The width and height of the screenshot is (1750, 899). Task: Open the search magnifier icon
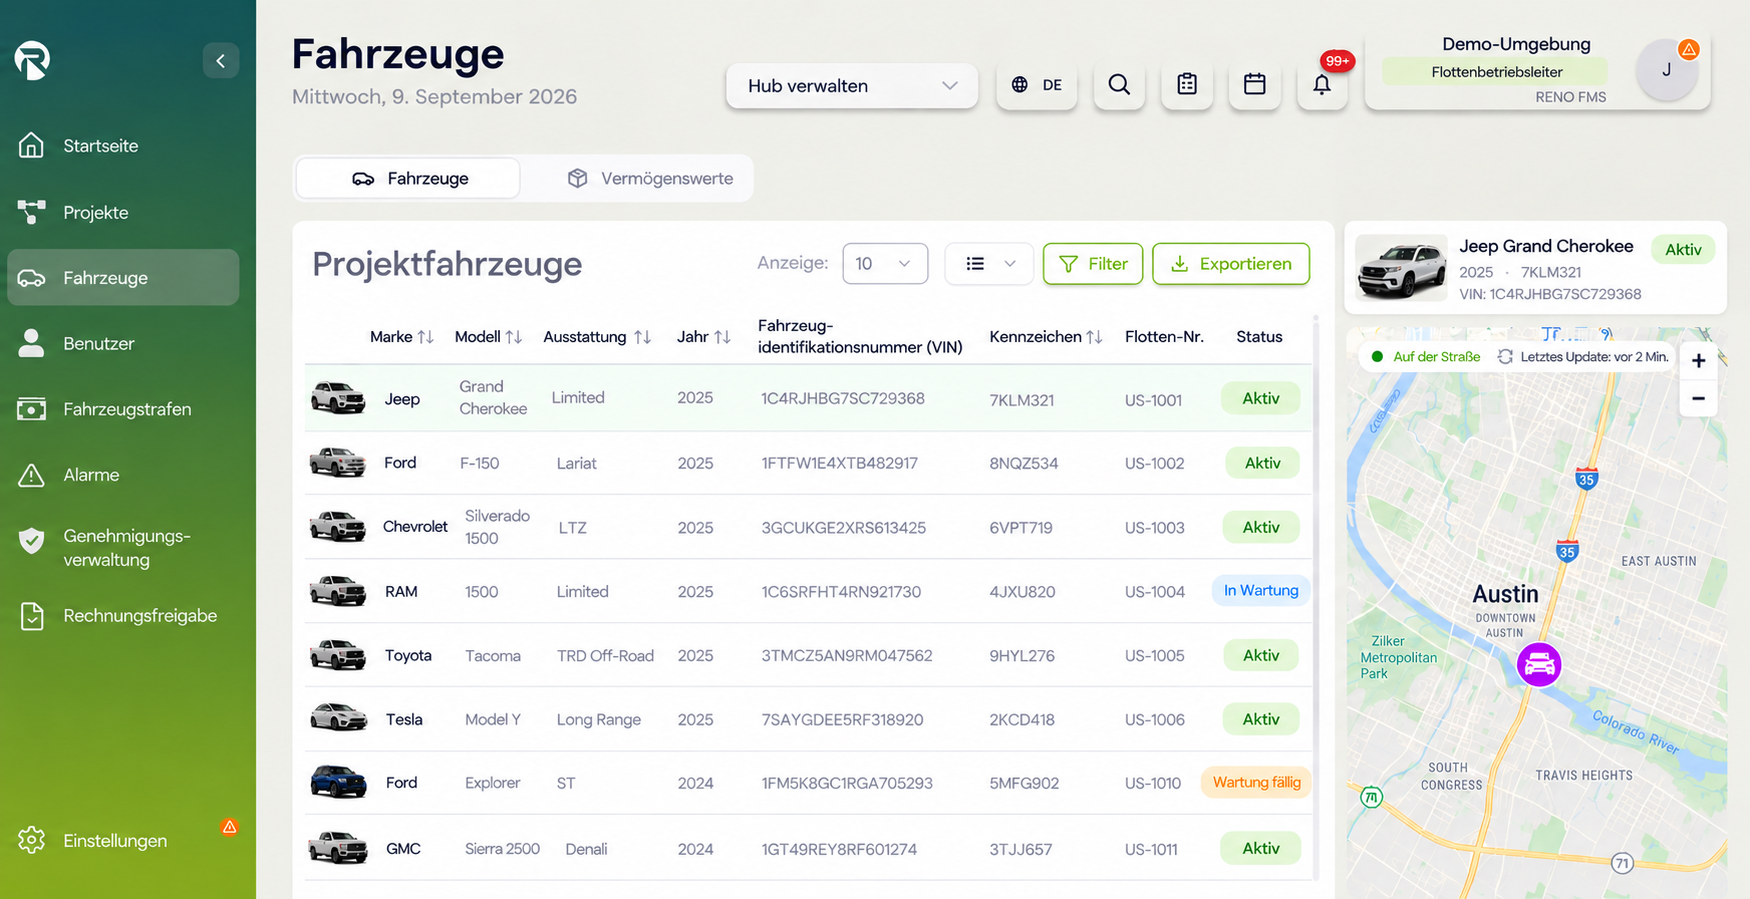coord(1119,85)
